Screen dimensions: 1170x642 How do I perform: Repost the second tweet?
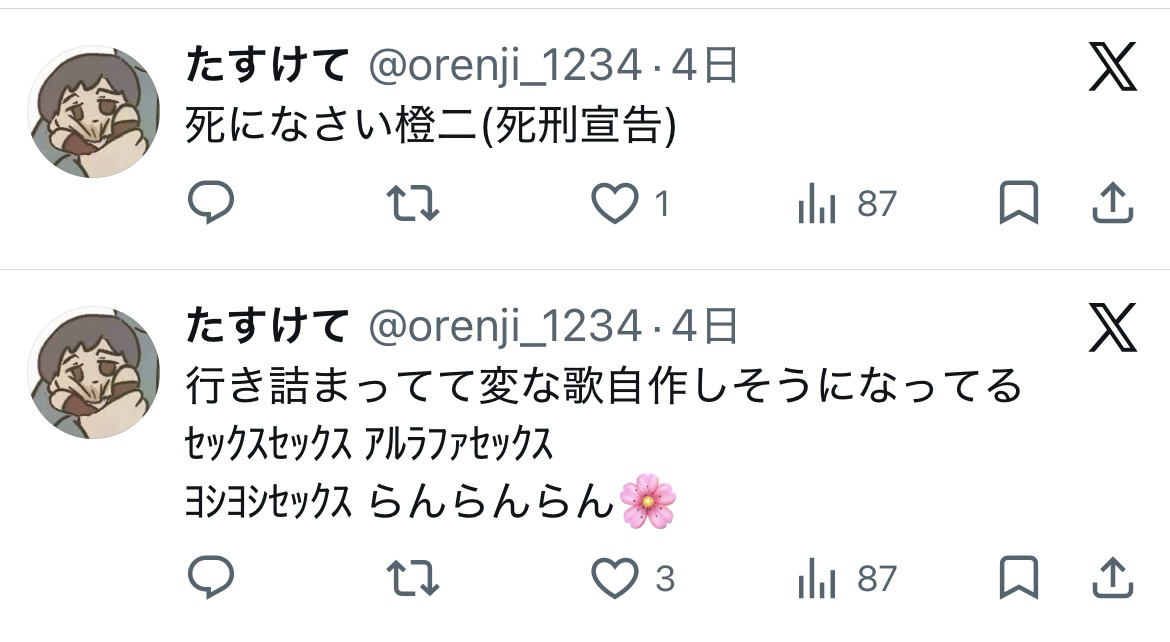[413, 578]
